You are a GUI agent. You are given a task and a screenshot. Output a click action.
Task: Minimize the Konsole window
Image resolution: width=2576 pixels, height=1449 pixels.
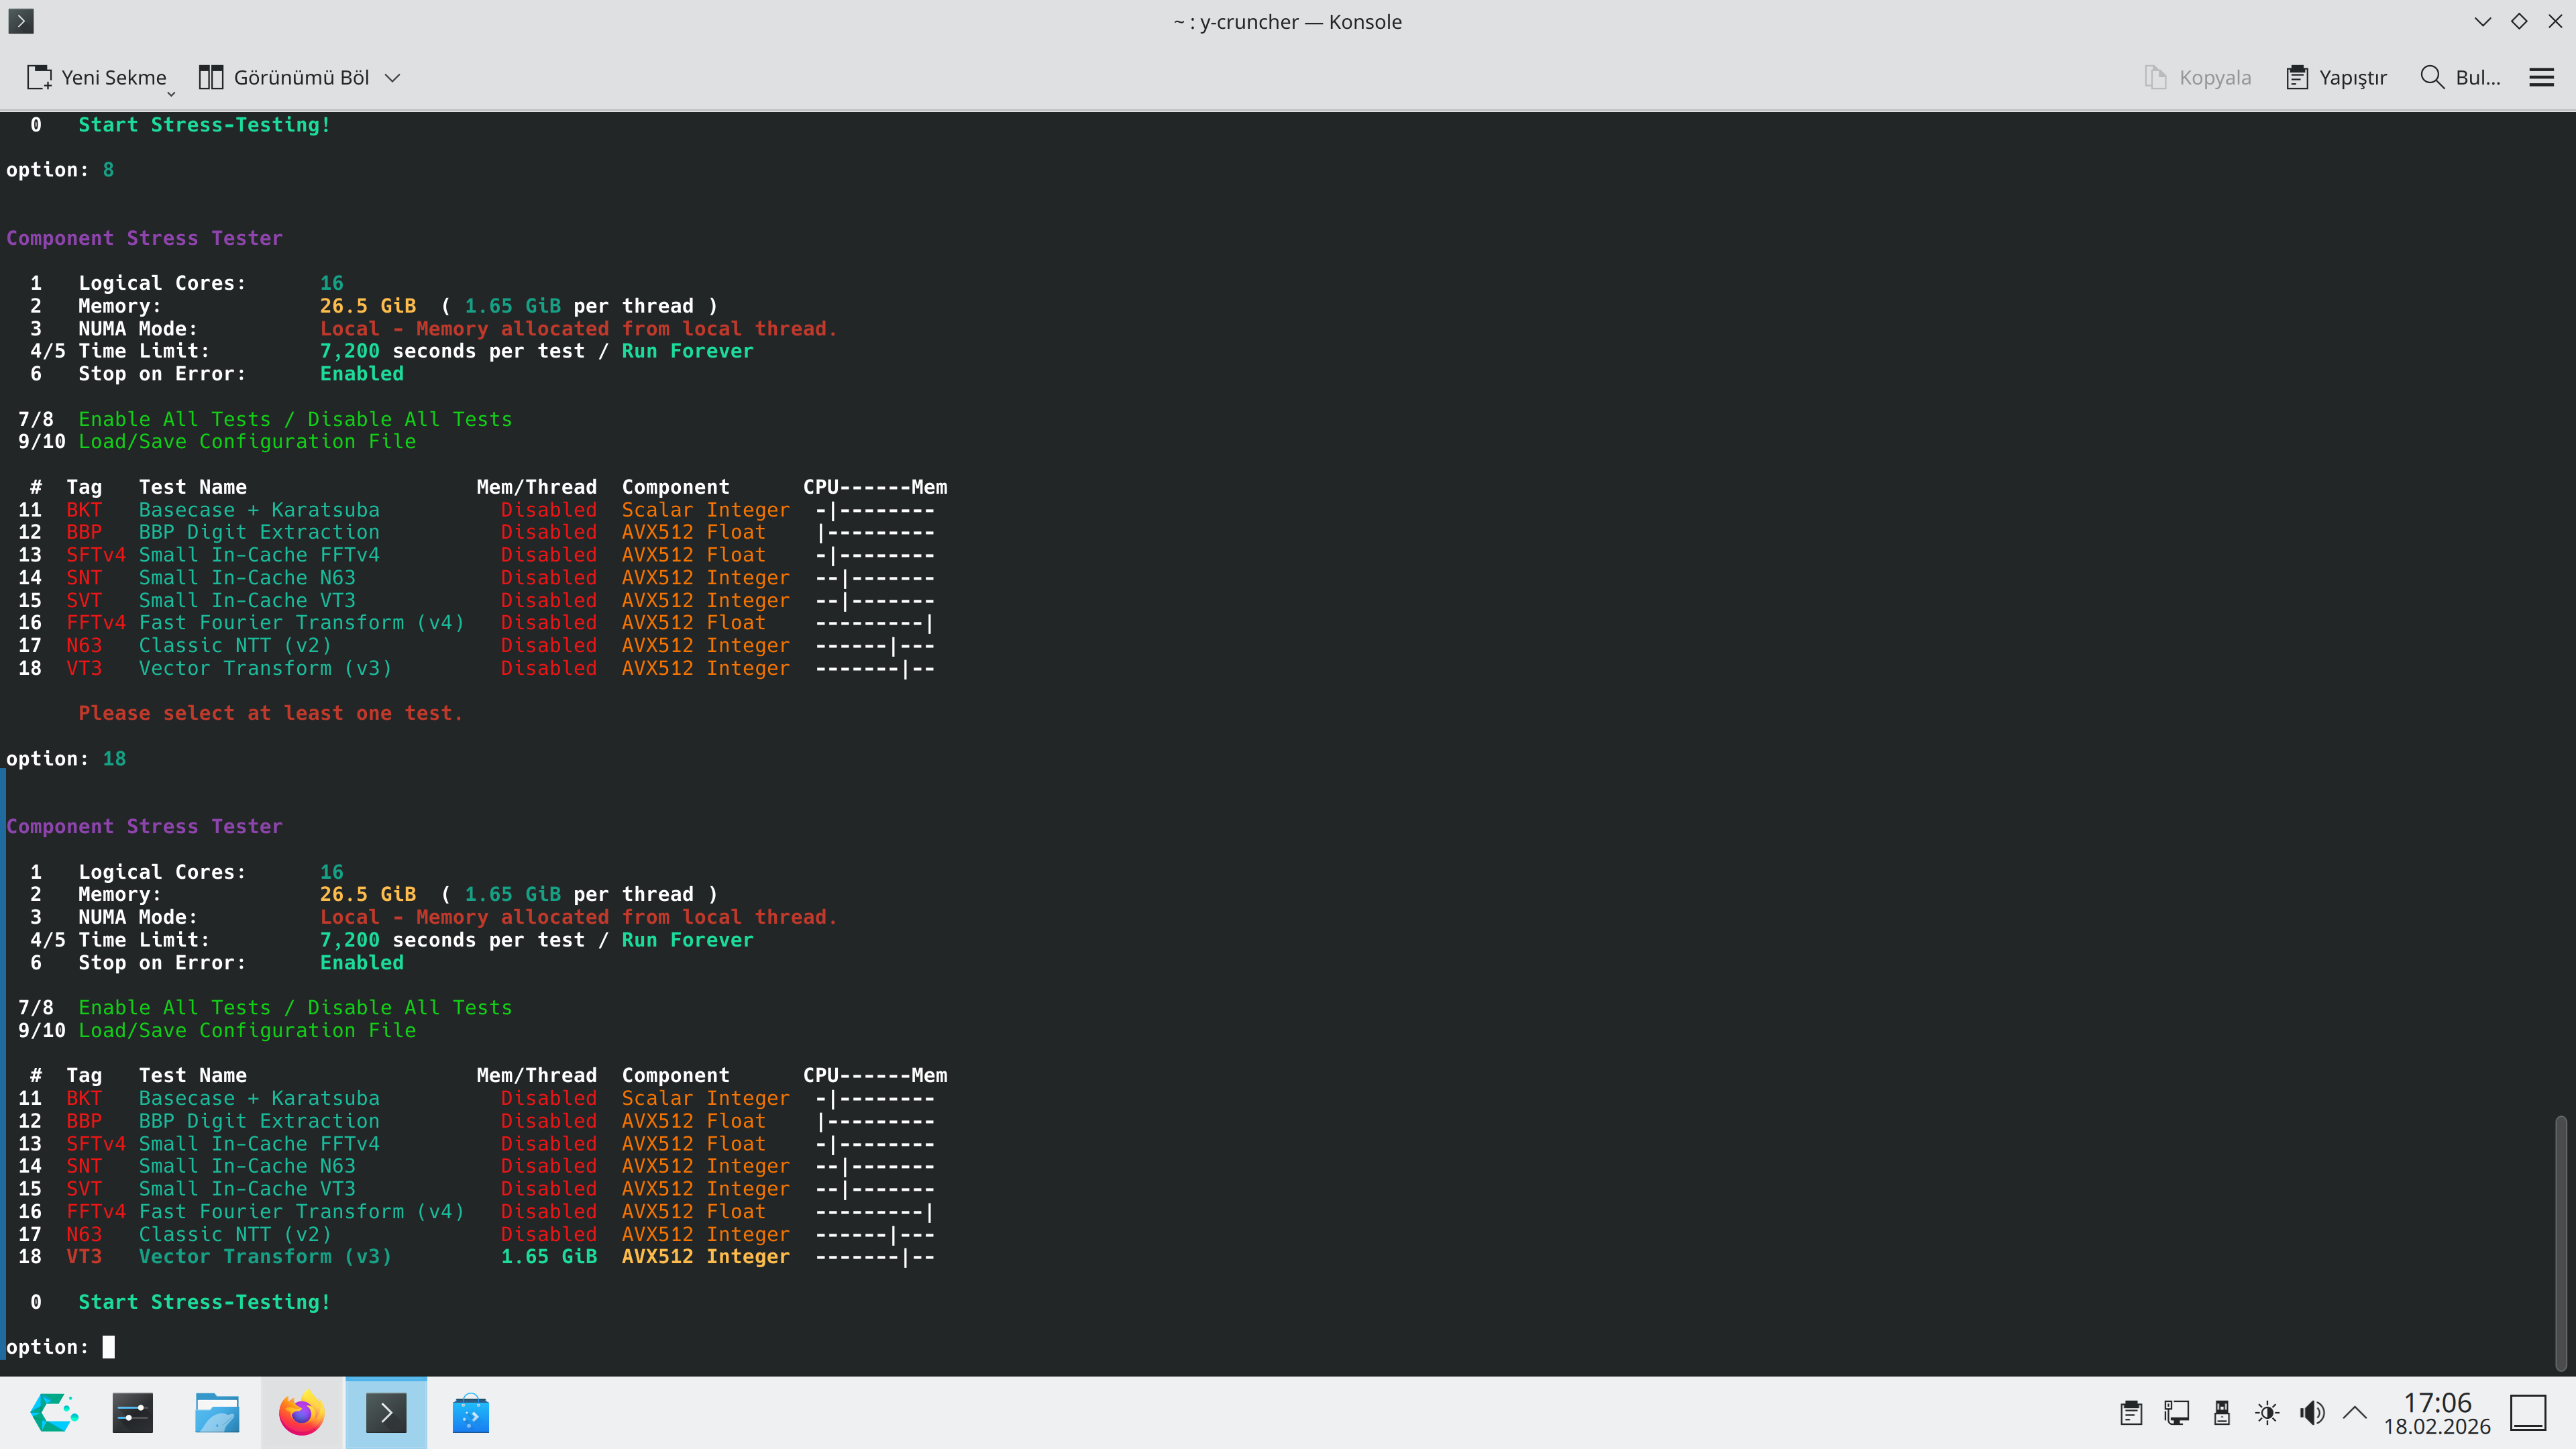(2482, 21)
